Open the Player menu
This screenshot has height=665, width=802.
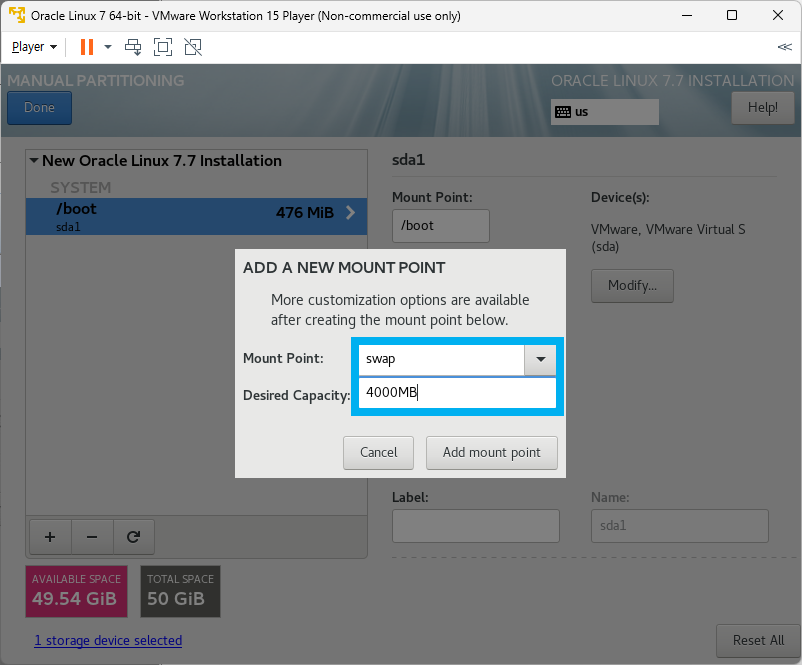pyautogui.click(x=34, y=47)
